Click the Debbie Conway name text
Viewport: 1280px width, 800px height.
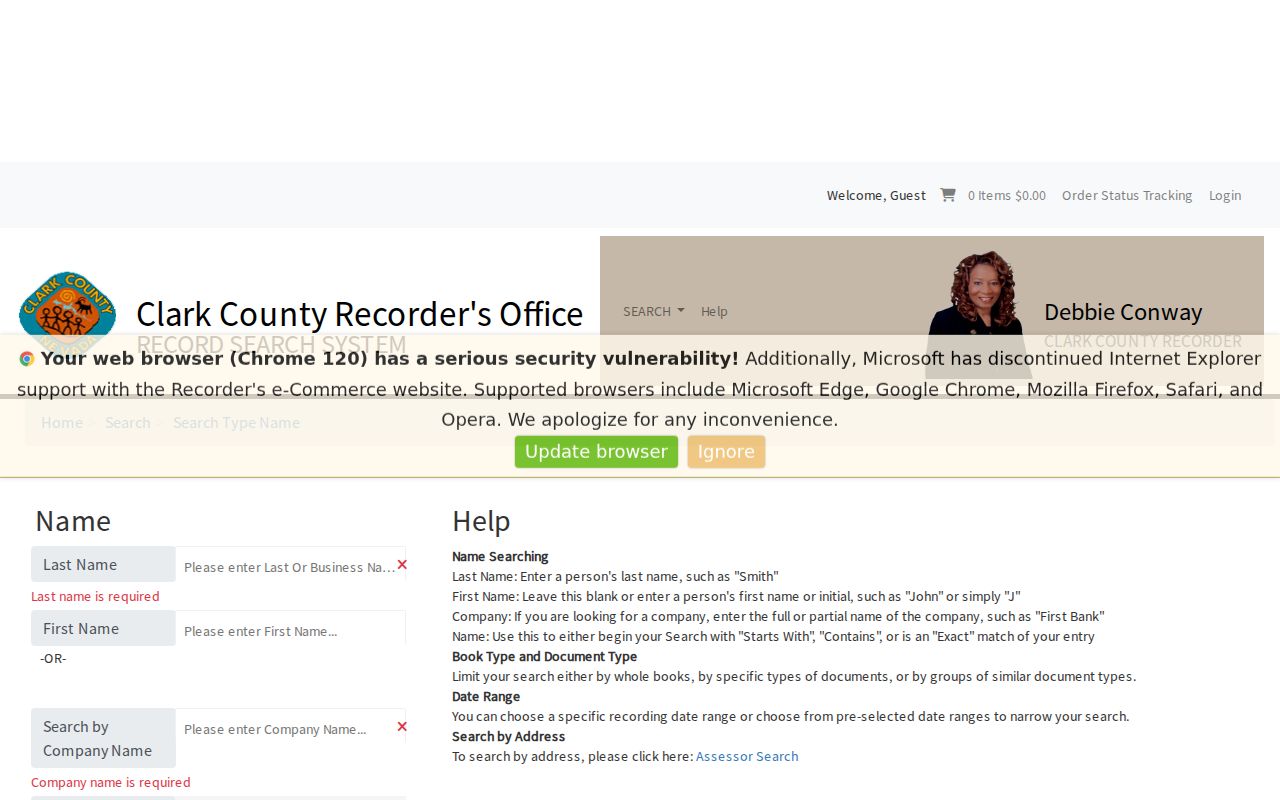[1123, 312]
